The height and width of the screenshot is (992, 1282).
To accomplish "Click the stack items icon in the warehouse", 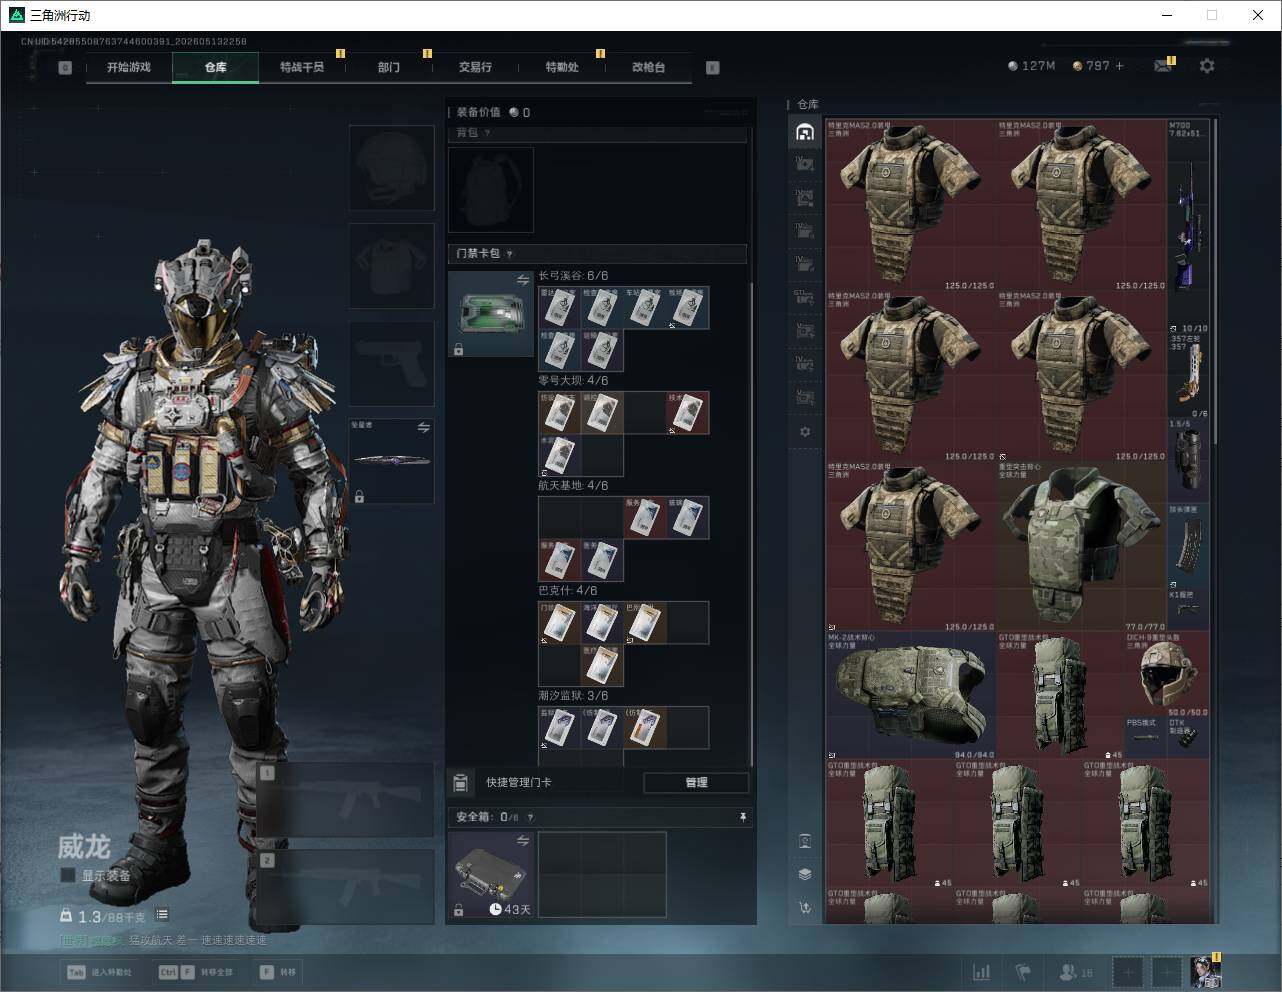I will point(805,873).
